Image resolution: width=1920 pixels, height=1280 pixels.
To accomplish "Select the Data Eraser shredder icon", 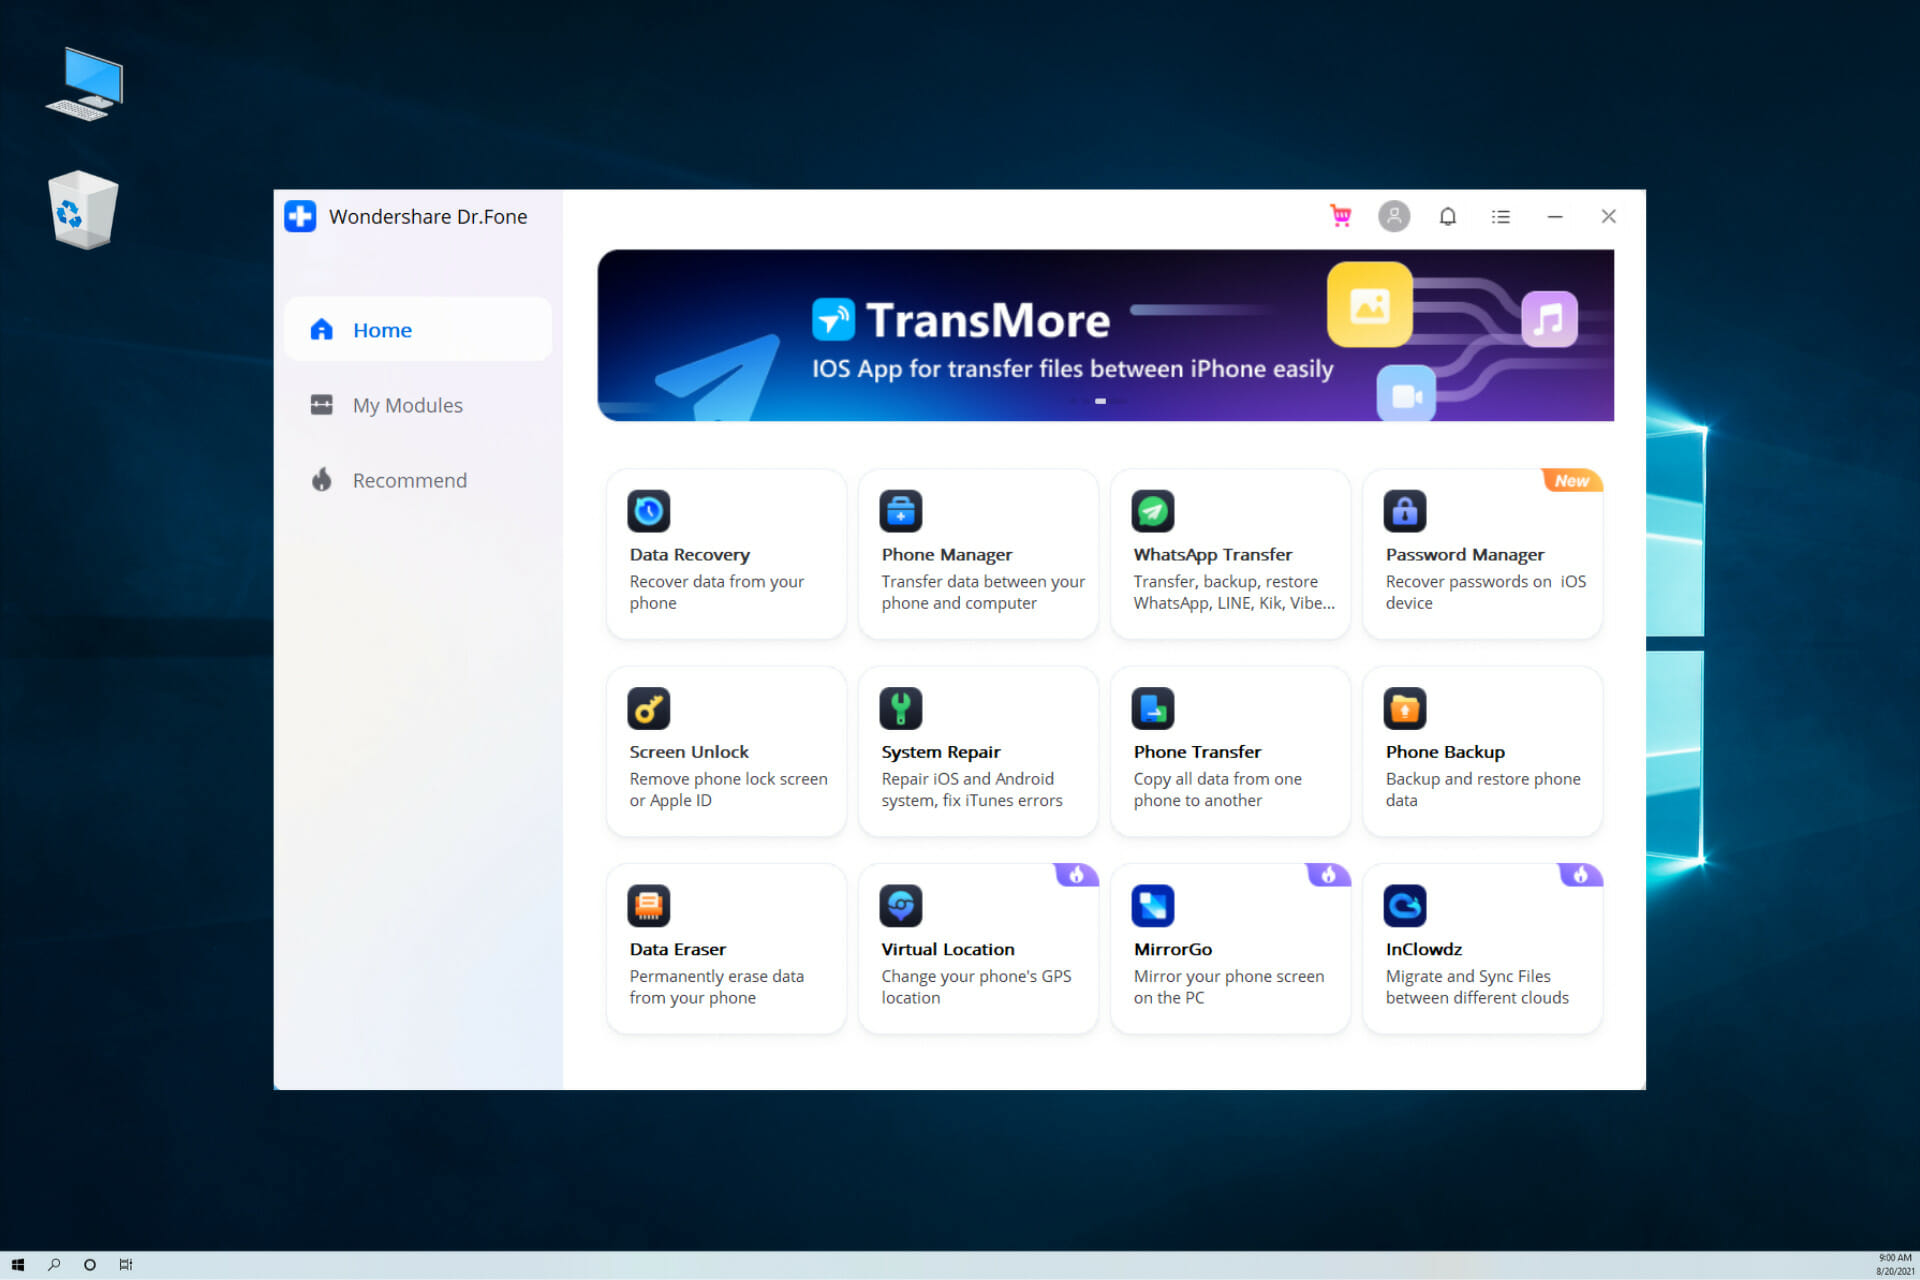I will coord(648,905).
